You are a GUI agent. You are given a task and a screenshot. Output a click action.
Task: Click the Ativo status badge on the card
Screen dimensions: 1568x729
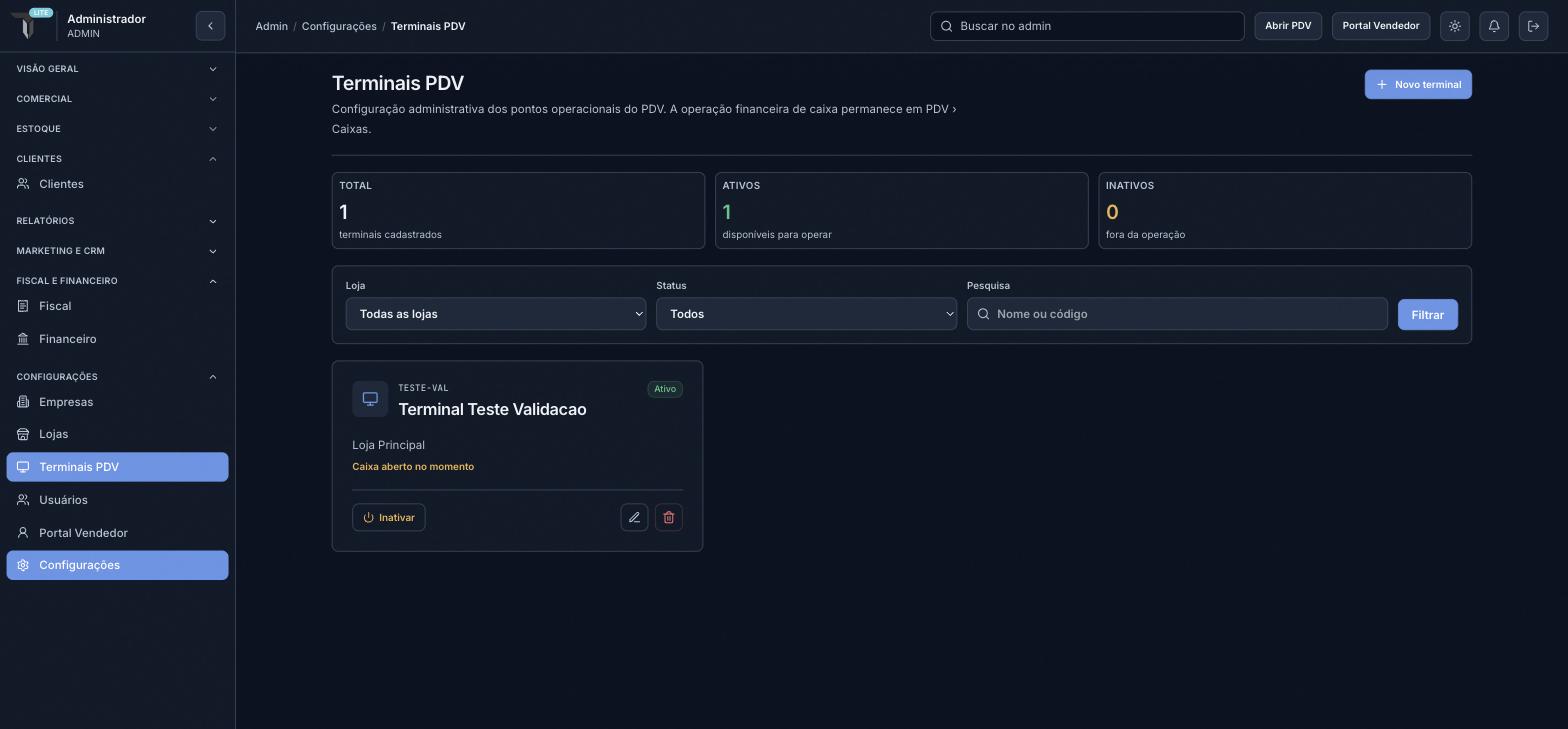coord(665,389)
